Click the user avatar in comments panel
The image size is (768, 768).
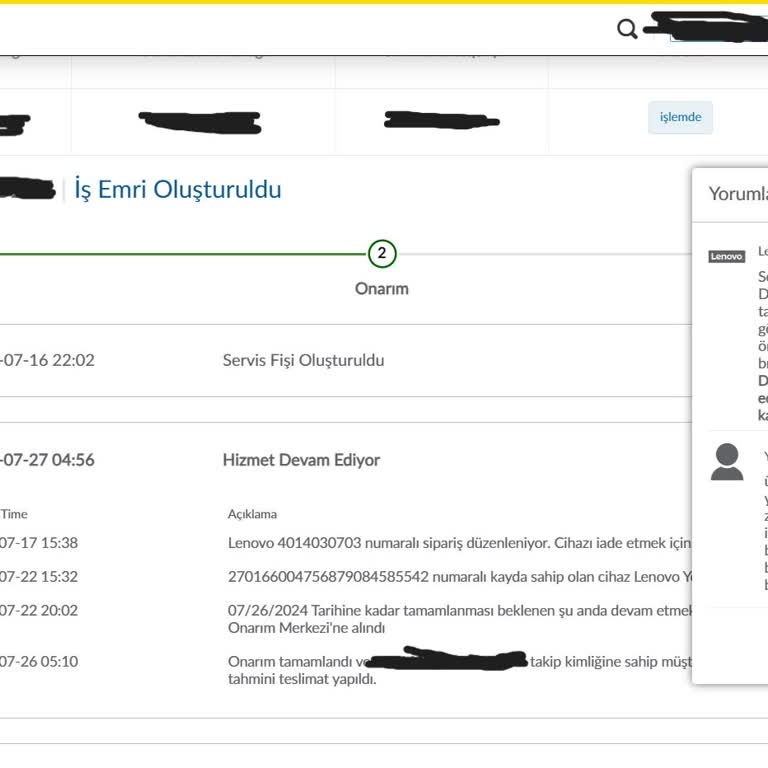[727, 461]
